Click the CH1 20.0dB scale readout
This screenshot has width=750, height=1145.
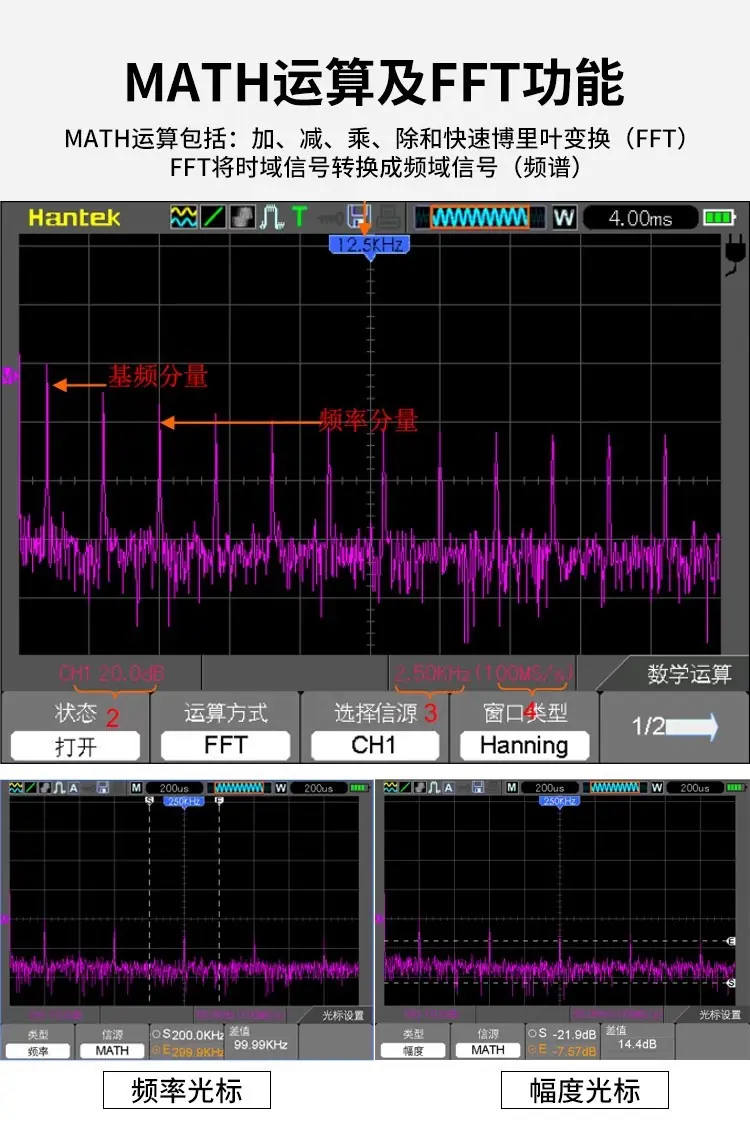pos(111,673)
